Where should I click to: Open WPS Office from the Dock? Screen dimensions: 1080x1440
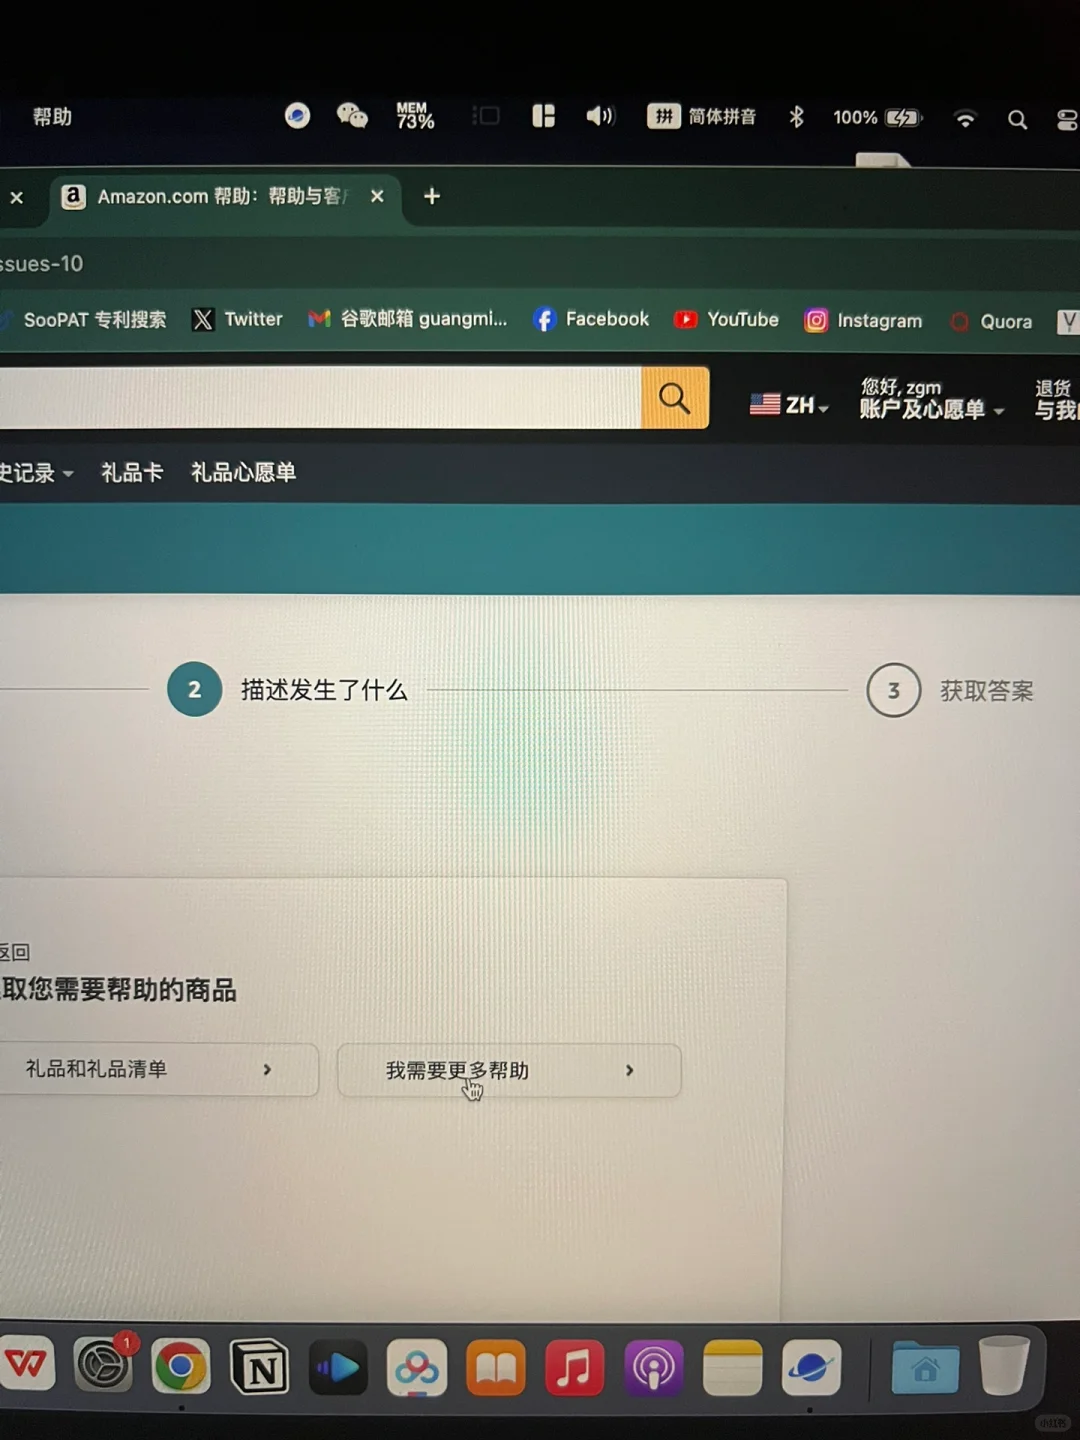click(x=27, y=1364)
